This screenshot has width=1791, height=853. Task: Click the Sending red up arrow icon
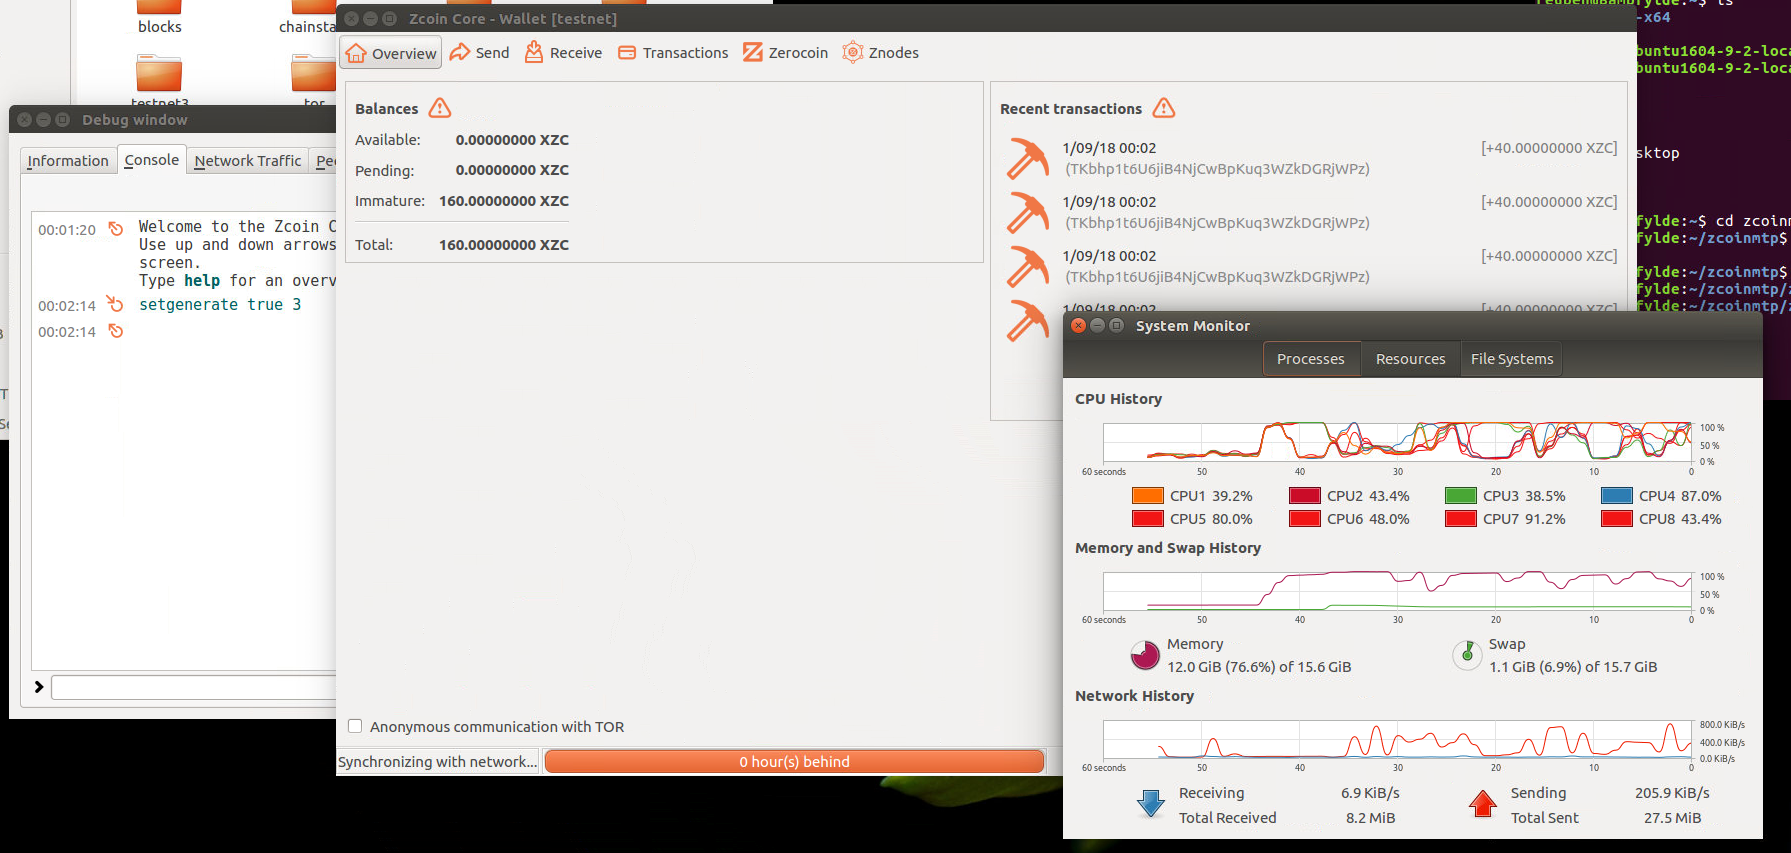[x=1483, y=804]
